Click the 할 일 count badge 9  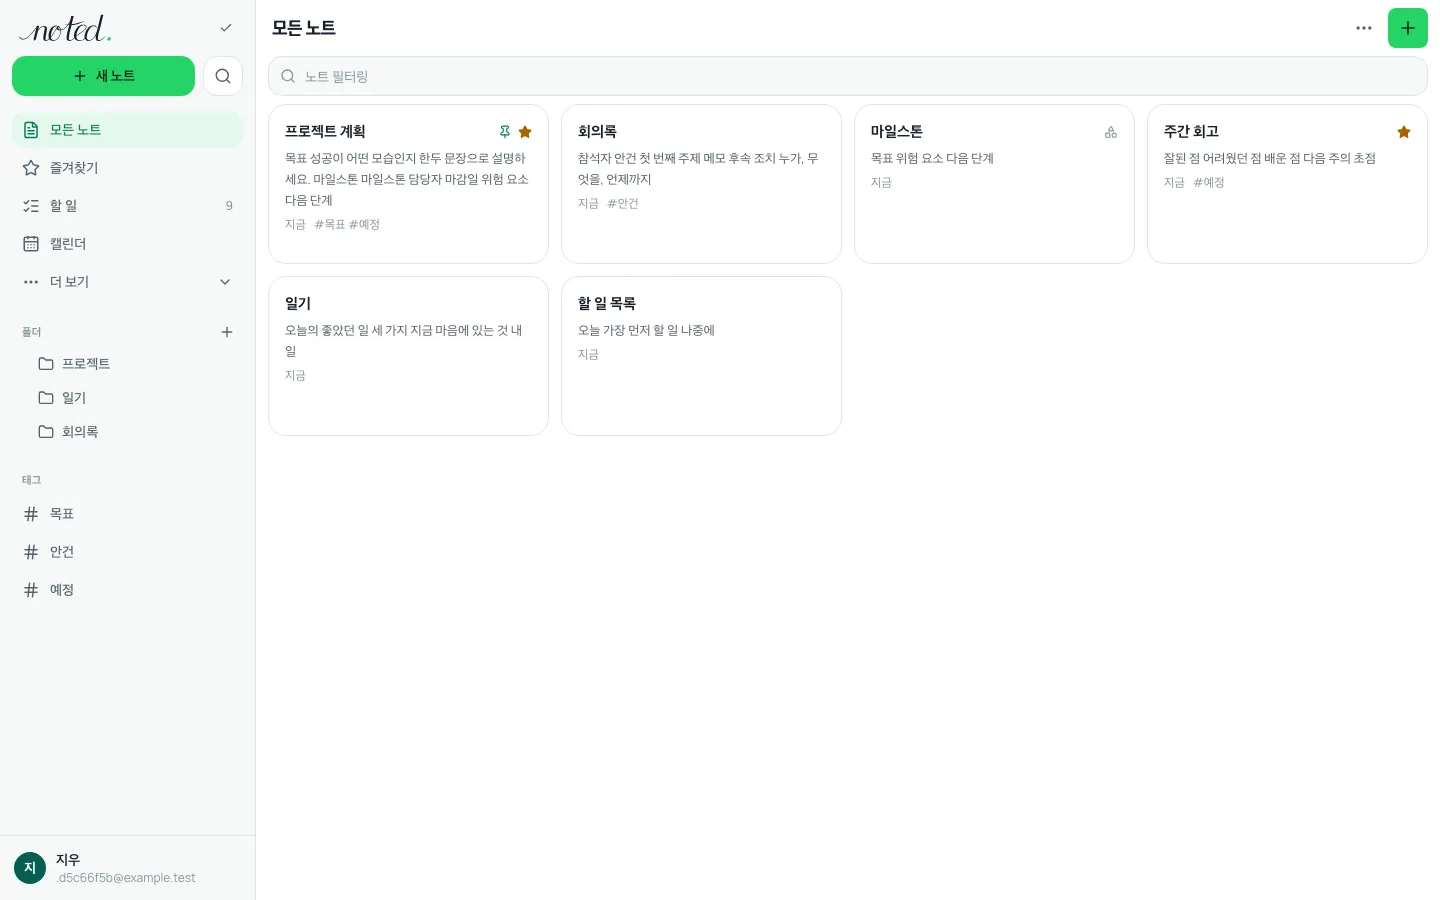[x=229, y=206]
